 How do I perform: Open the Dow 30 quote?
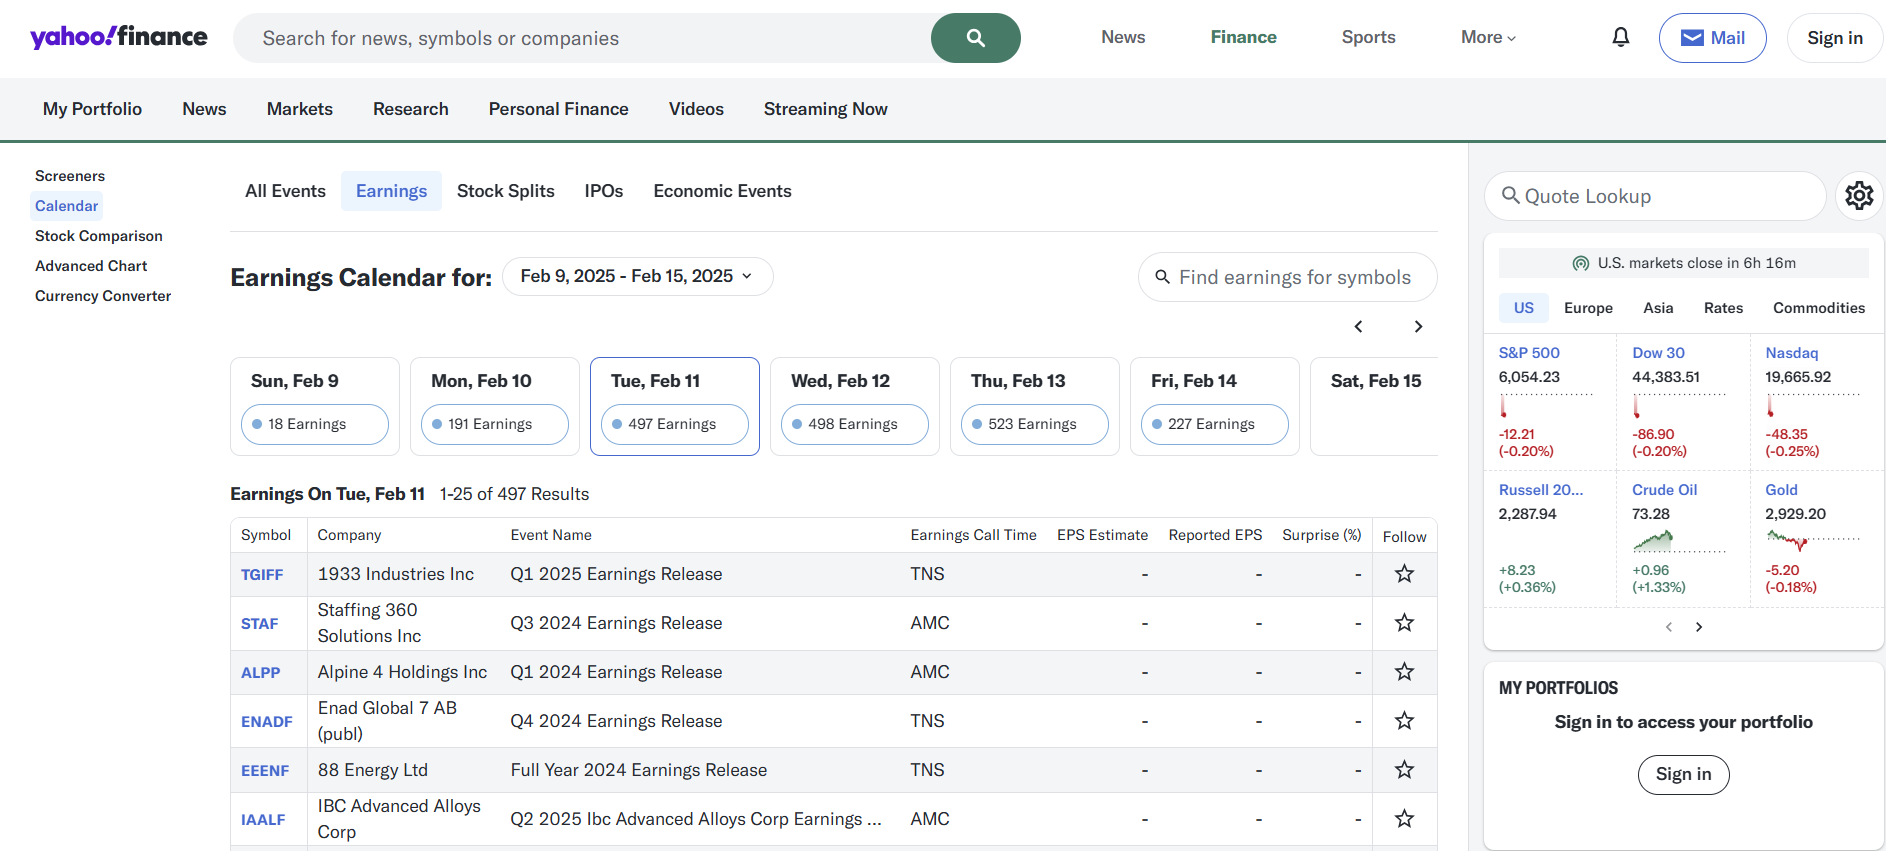pos(1658,353)
